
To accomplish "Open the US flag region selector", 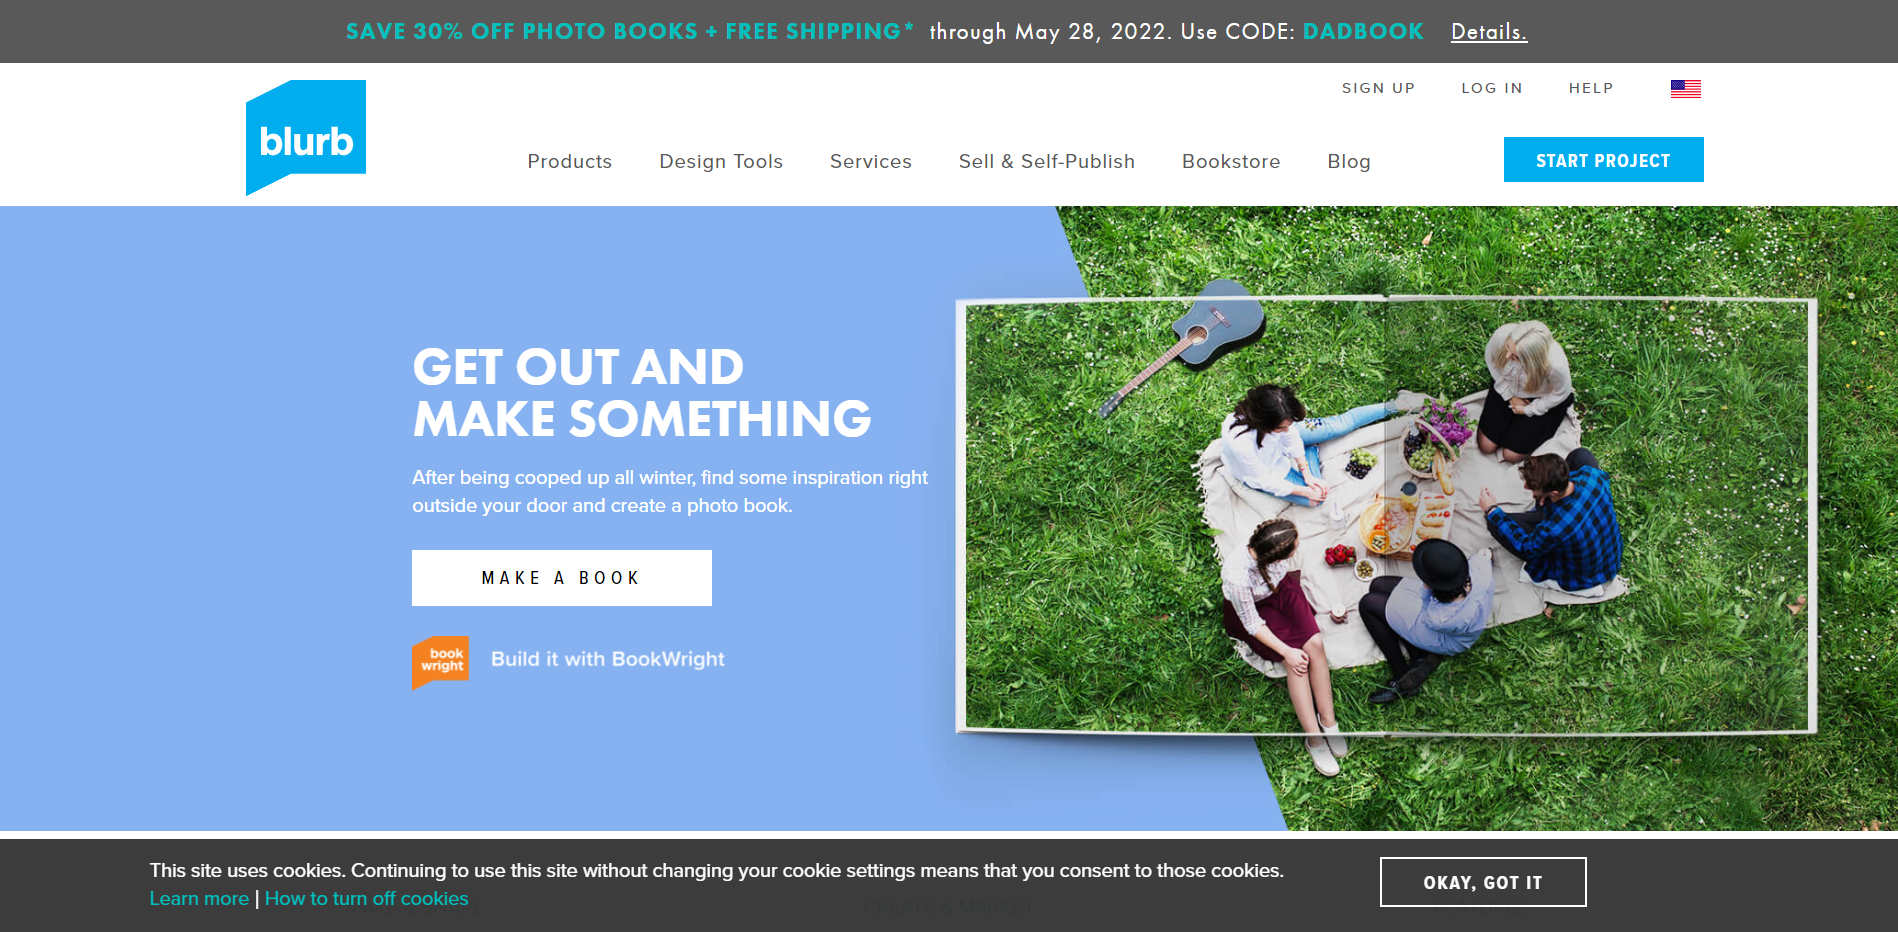I will click(x=1686, y=88).
